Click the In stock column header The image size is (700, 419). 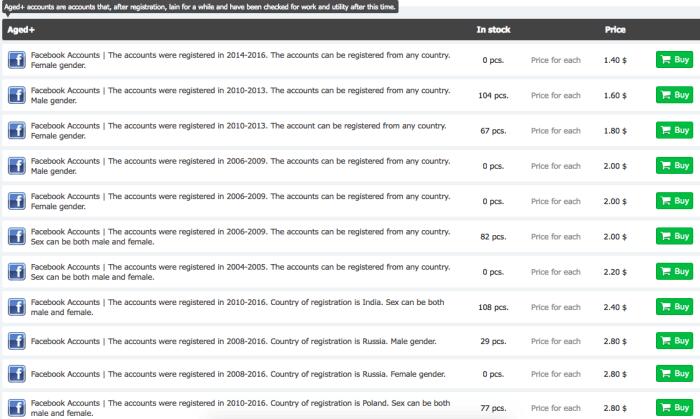click(493, 30)
